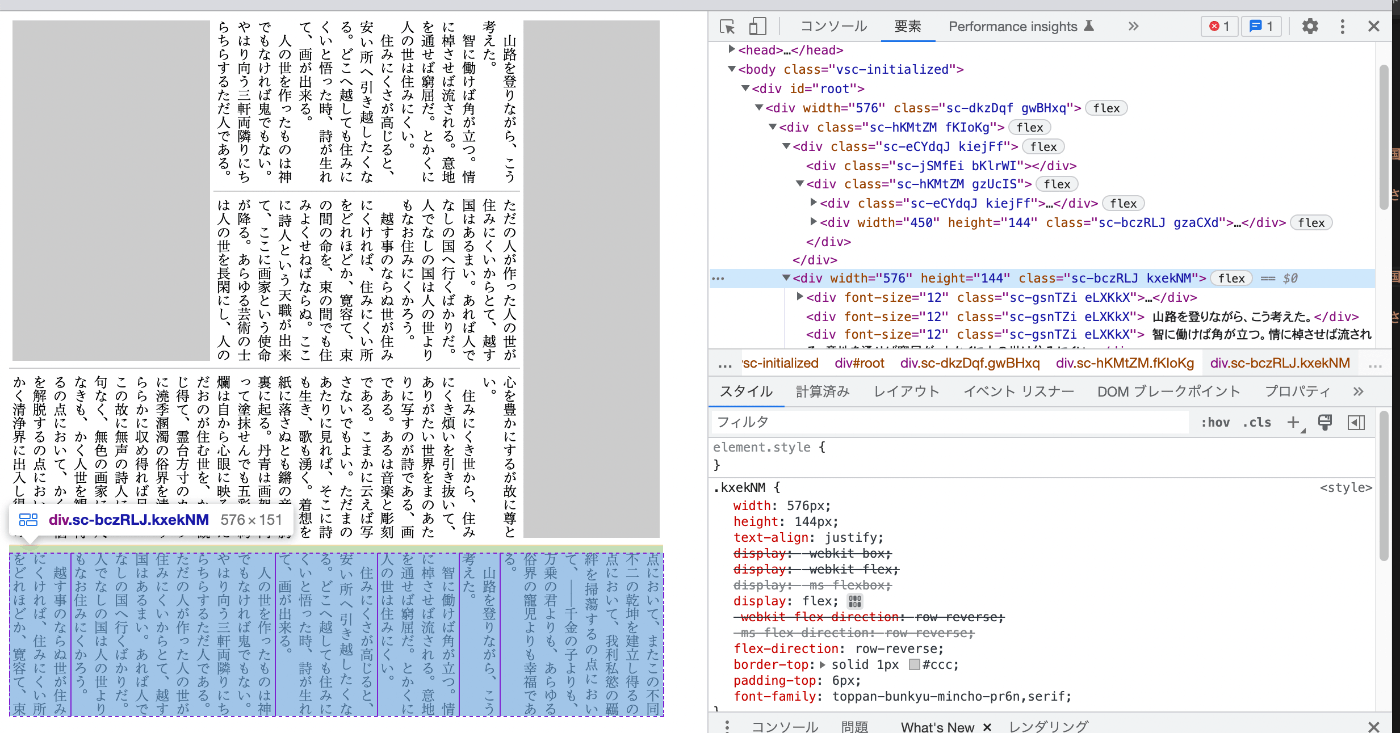Select the div.sc-hKMtZM.fKIoKg breadcrumb

1125,363
